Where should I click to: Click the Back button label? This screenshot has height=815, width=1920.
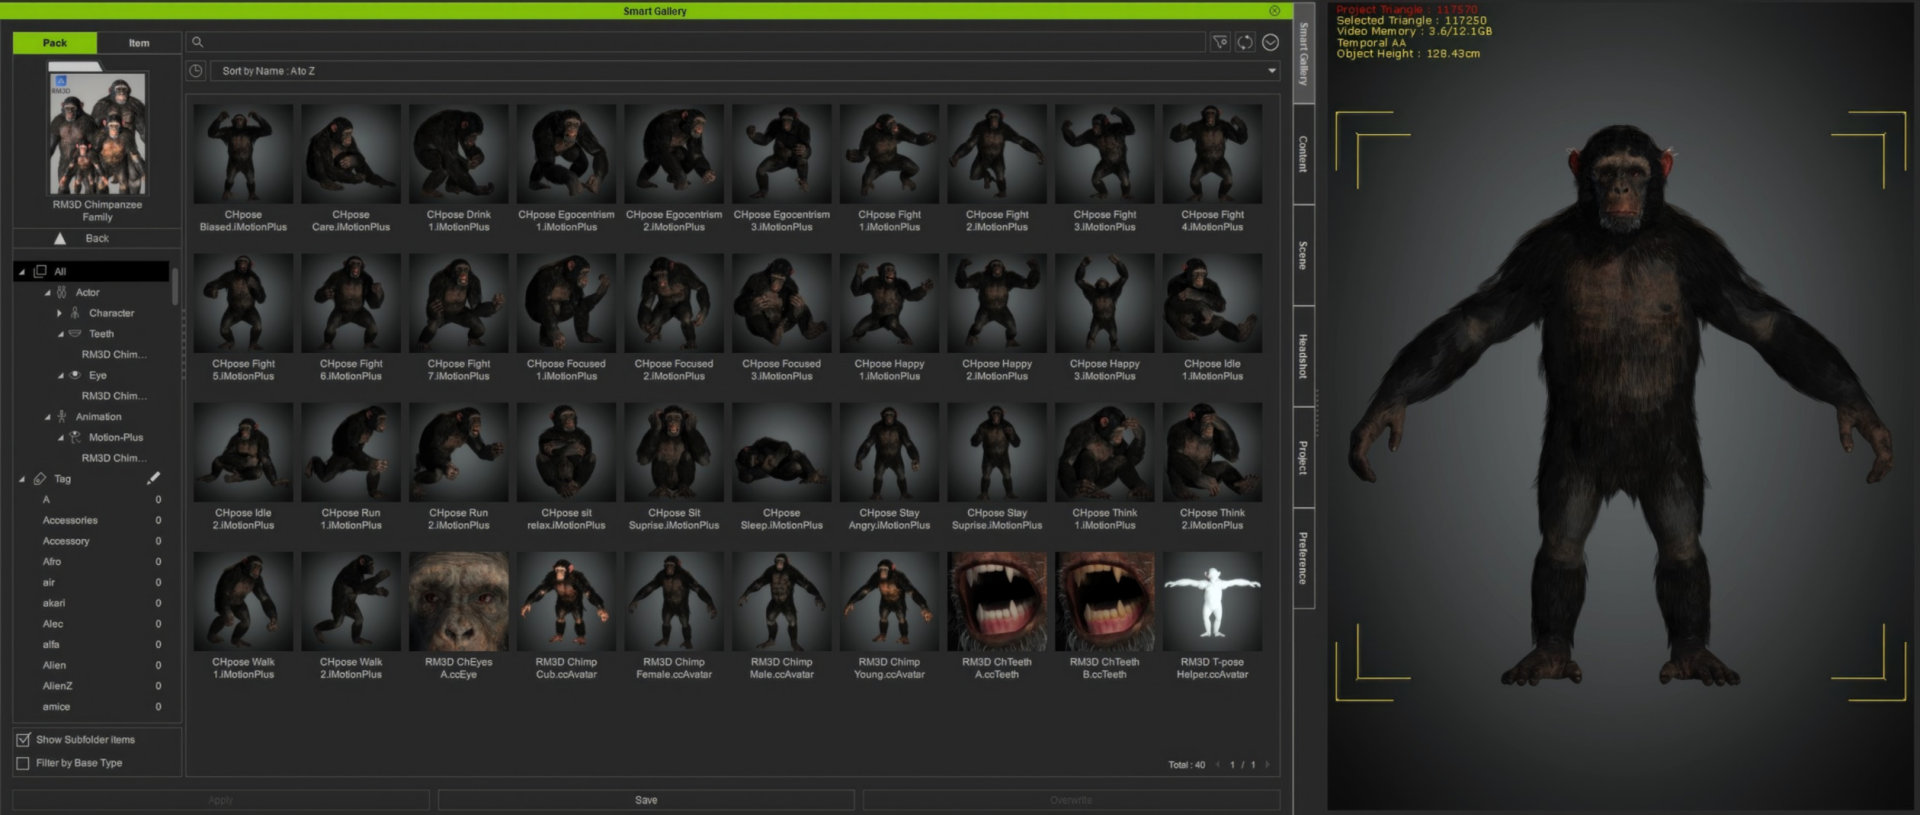pos(97,238)
